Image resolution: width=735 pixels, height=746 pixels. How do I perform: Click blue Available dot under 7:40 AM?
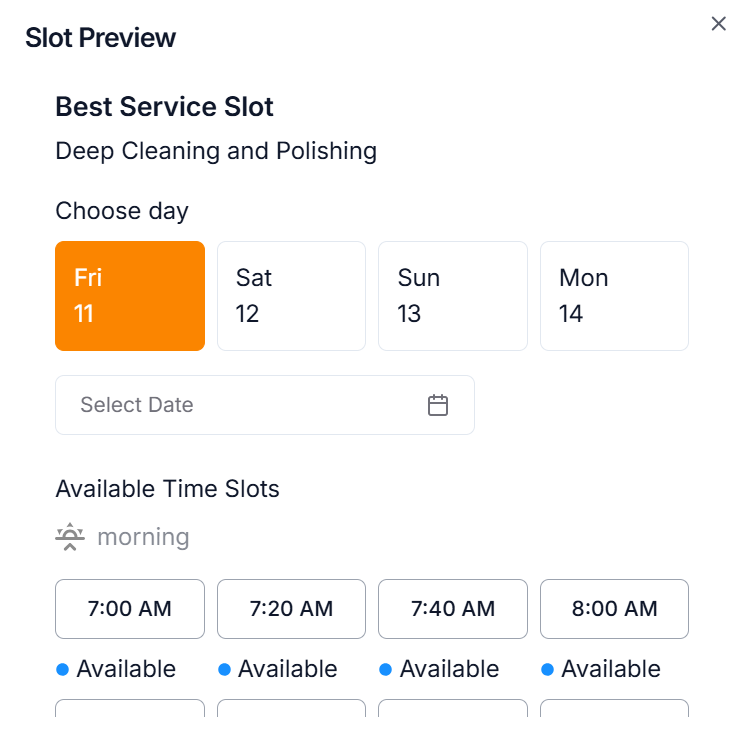[x=386, y=669]
